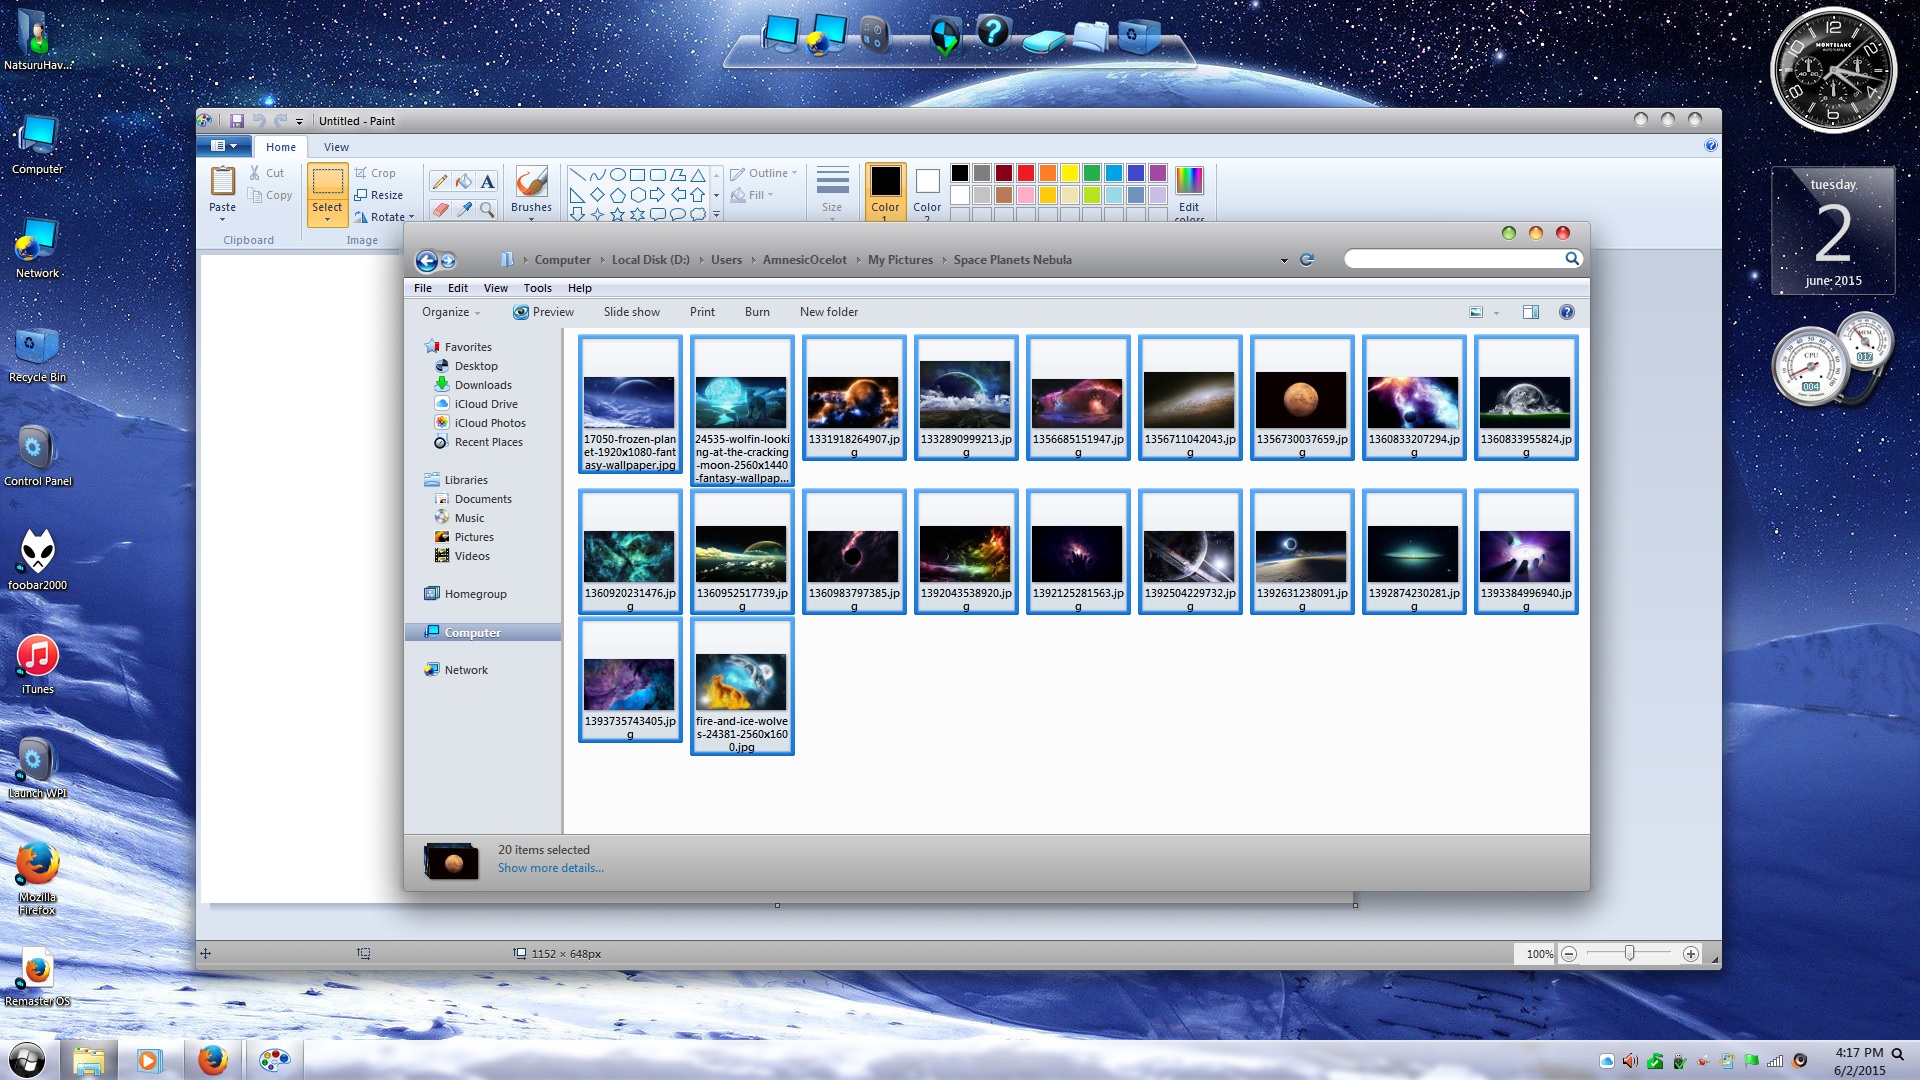Click the refresh icon beside address bar
1920x1080 pixels.
coord(1306,260)
